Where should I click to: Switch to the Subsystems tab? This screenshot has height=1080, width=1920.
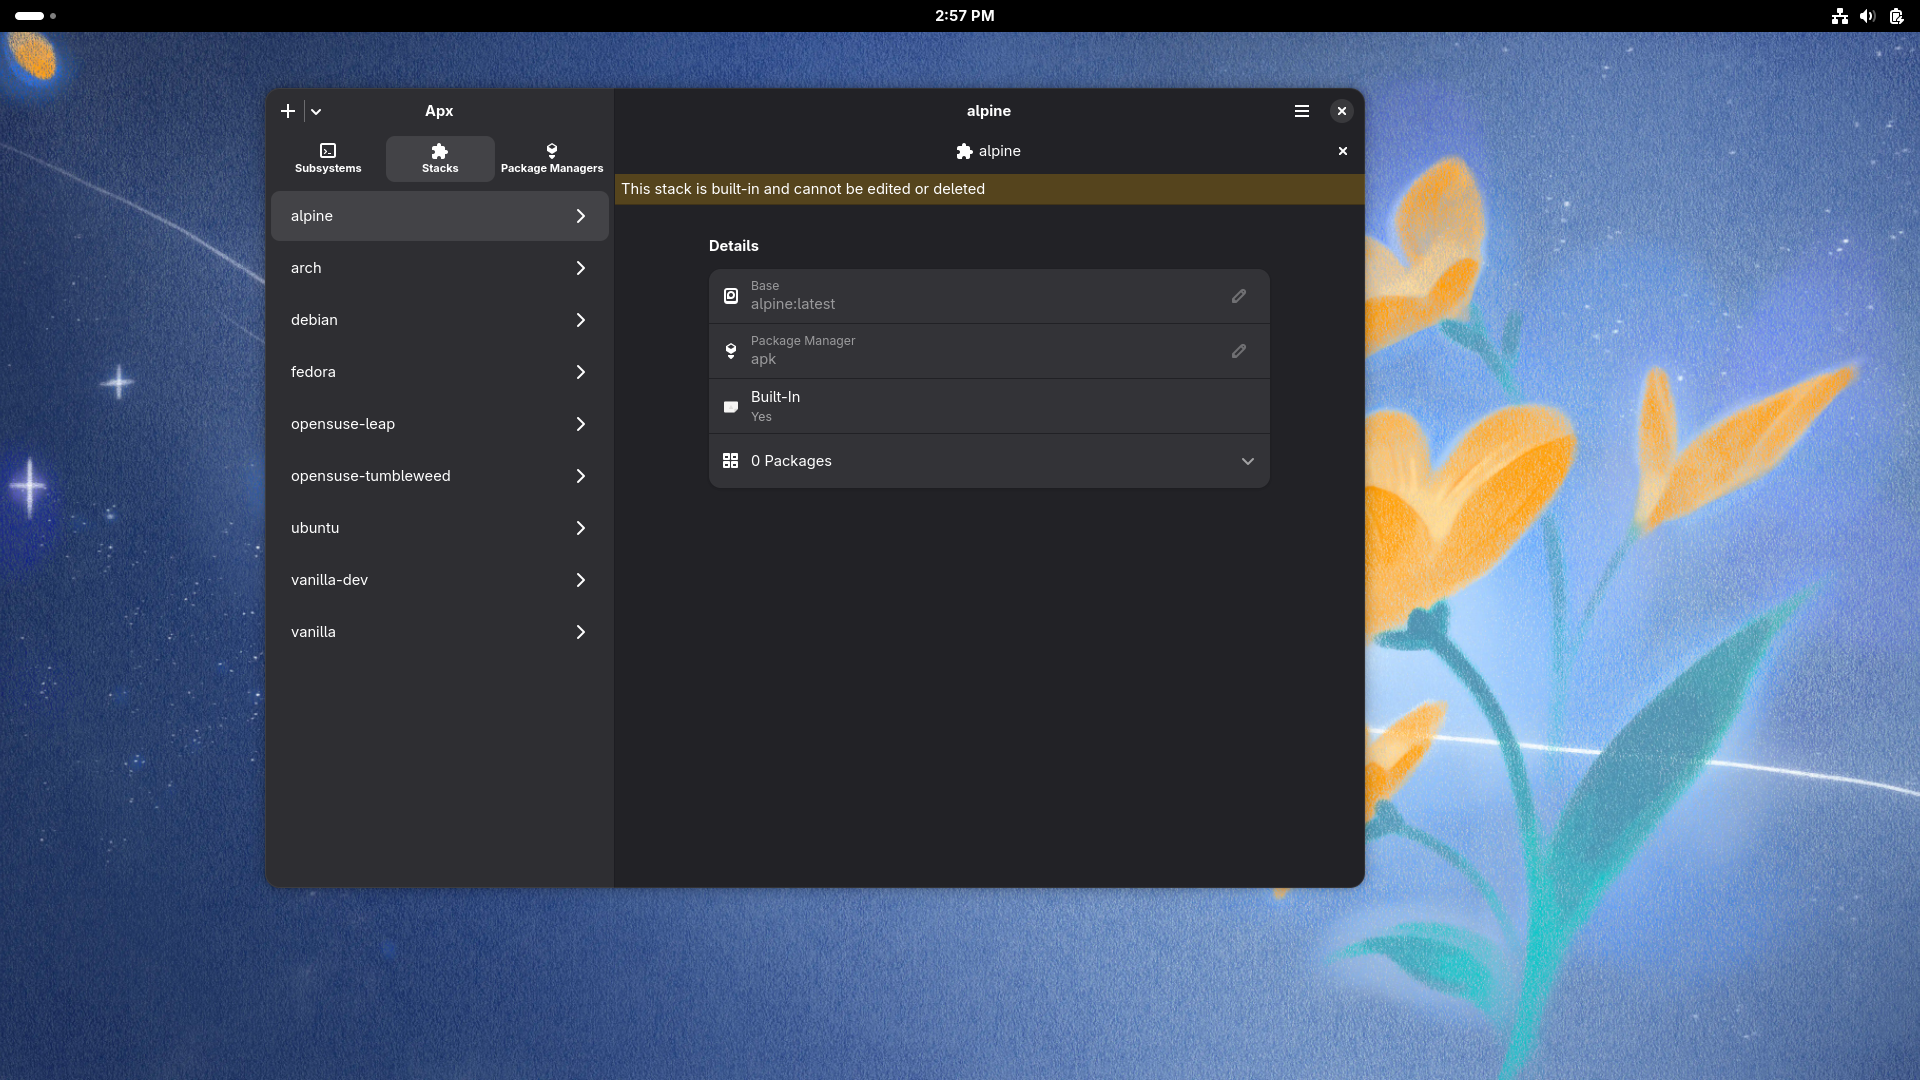tap(328, 158)
